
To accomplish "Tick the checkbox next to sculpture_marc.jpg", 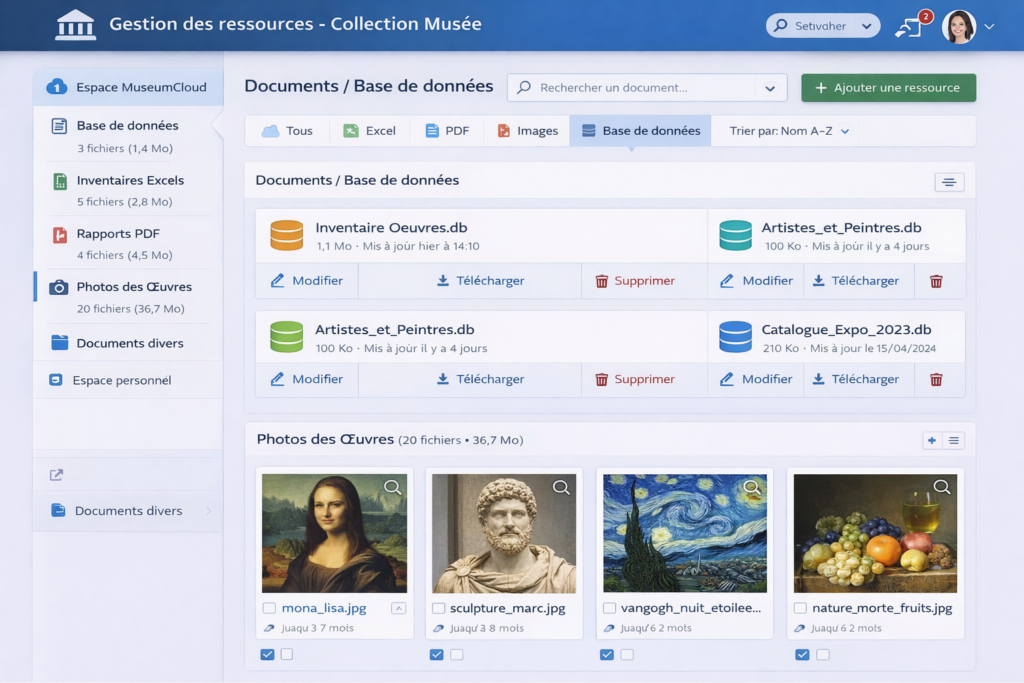I will [438, 608].
